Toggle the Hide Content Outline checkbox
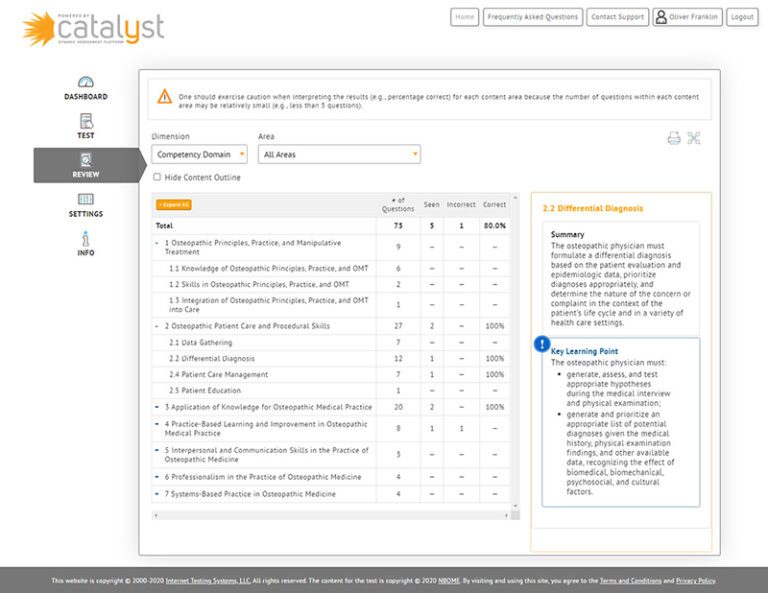Screen dimensions: 768x593 (x=157, y=177)
